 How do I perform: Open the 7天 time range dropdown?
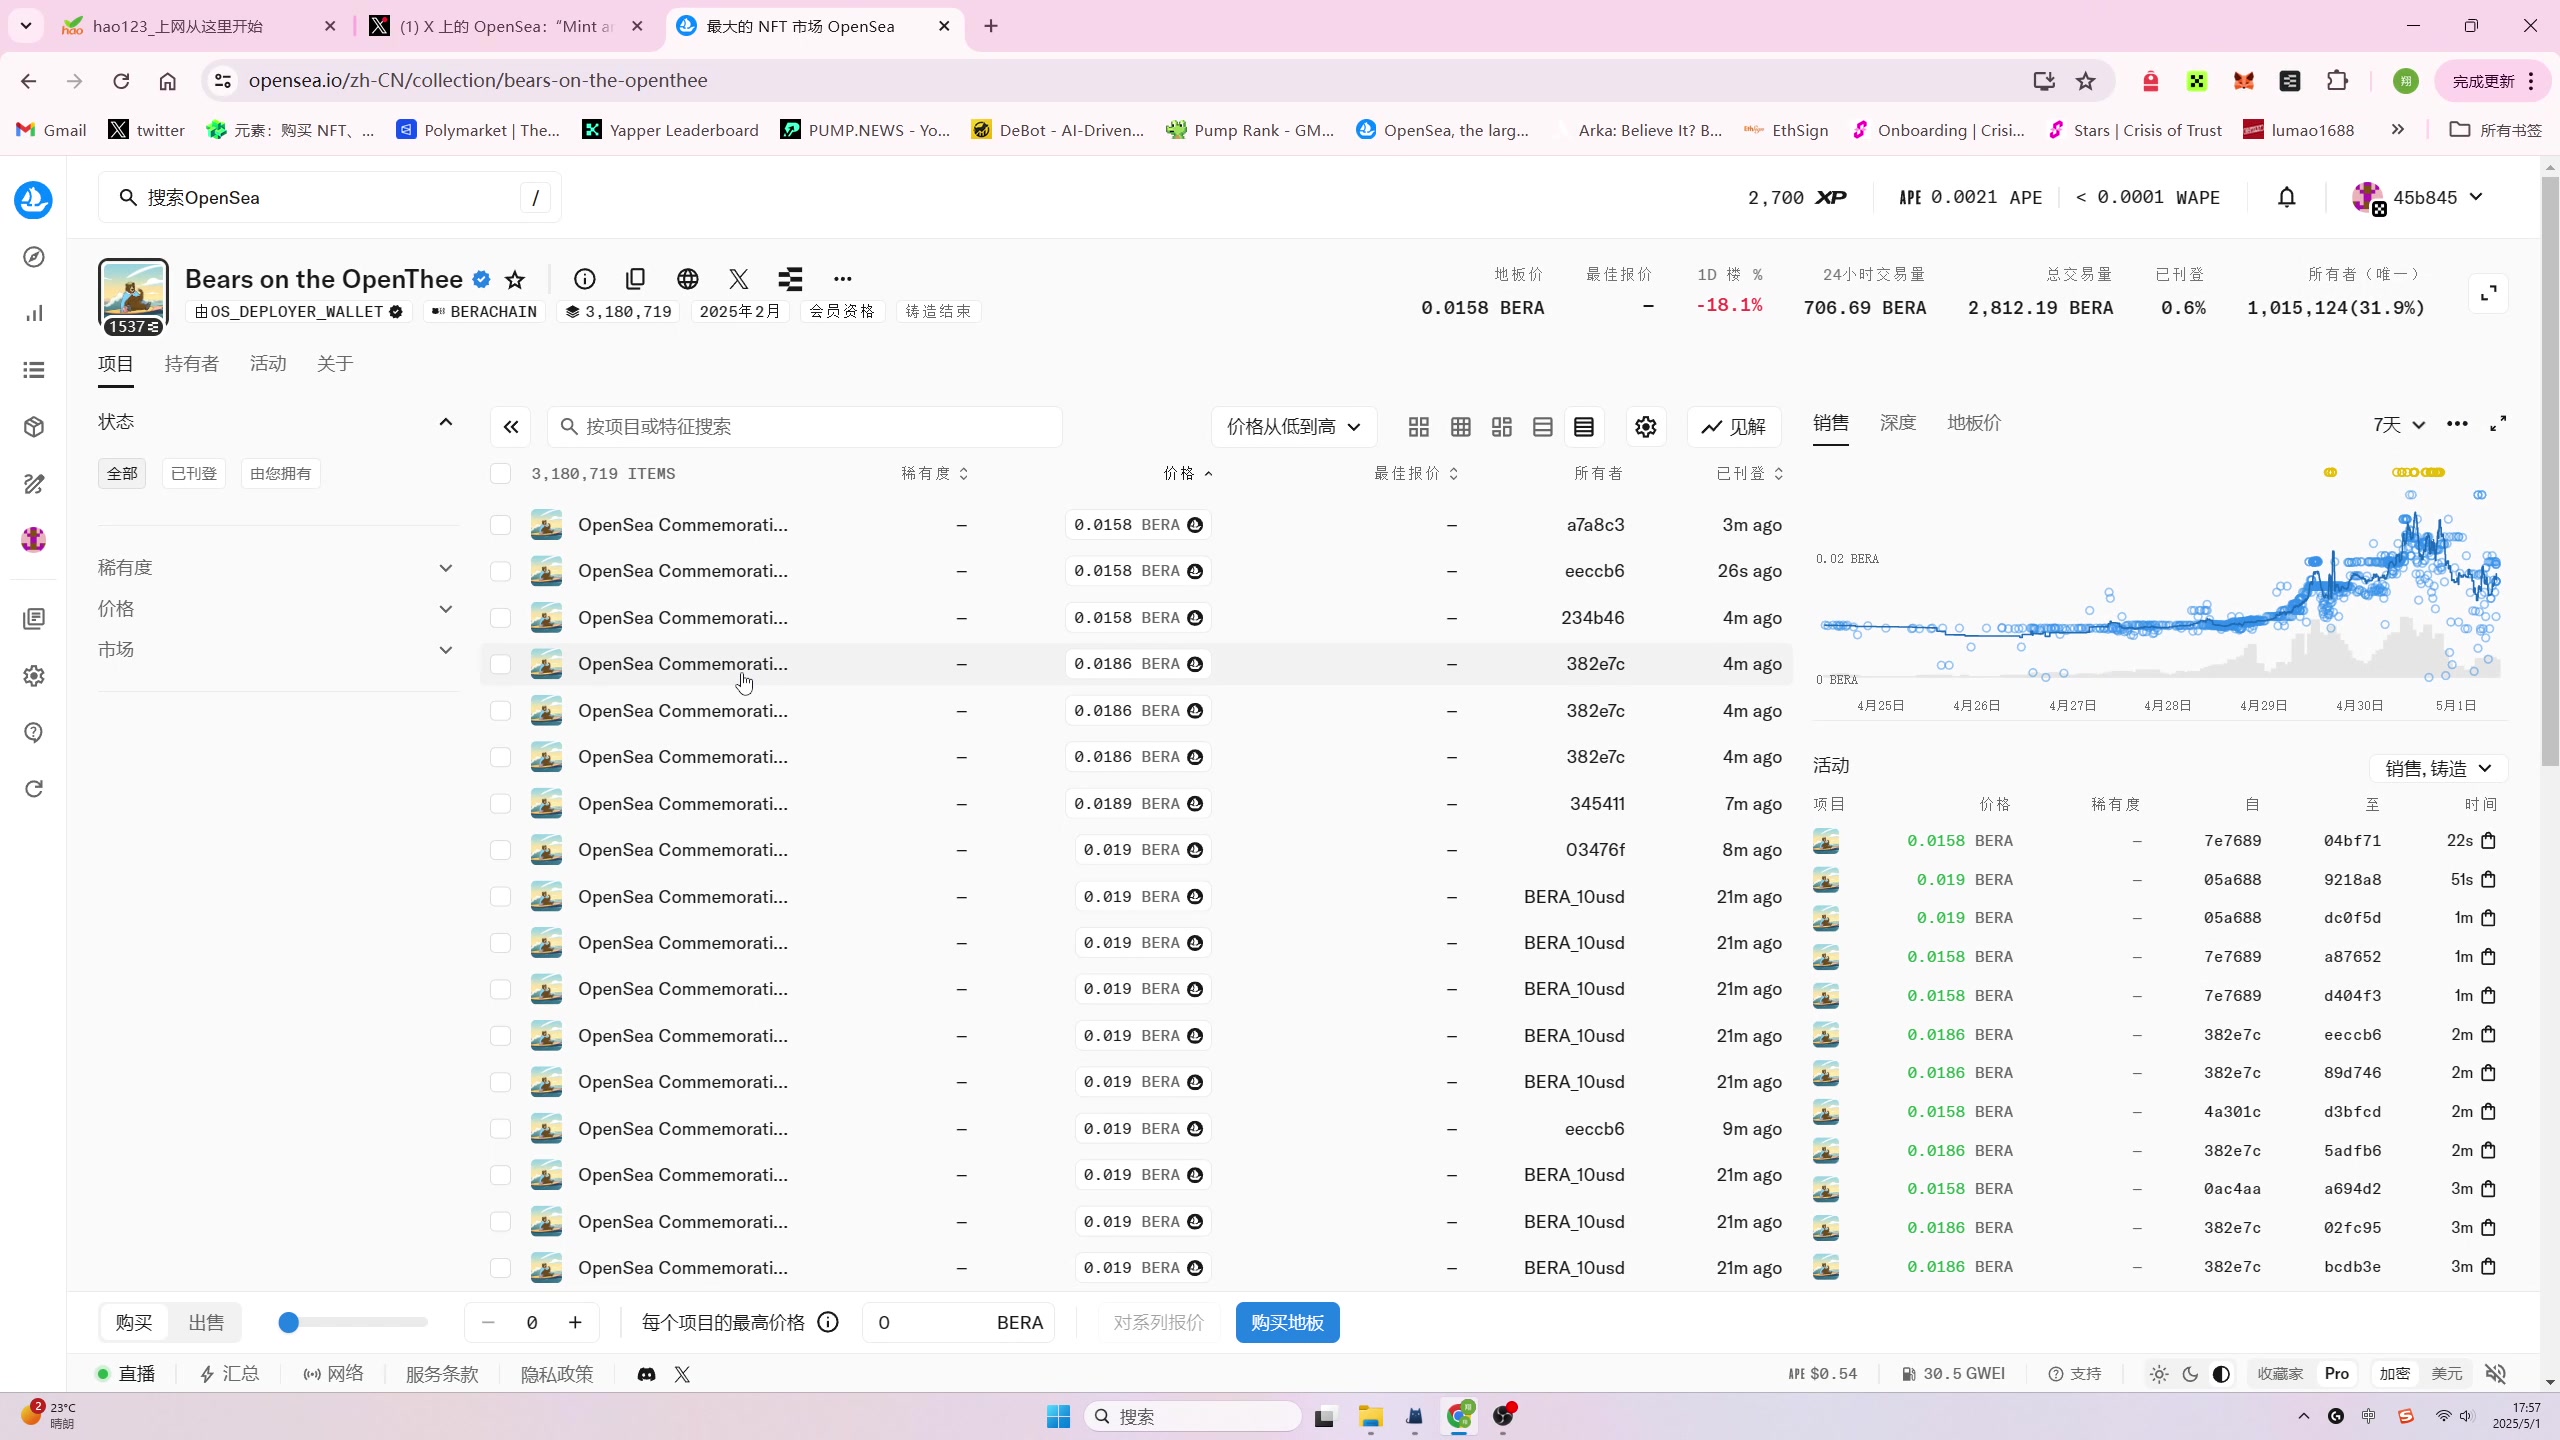[2399, 425]
